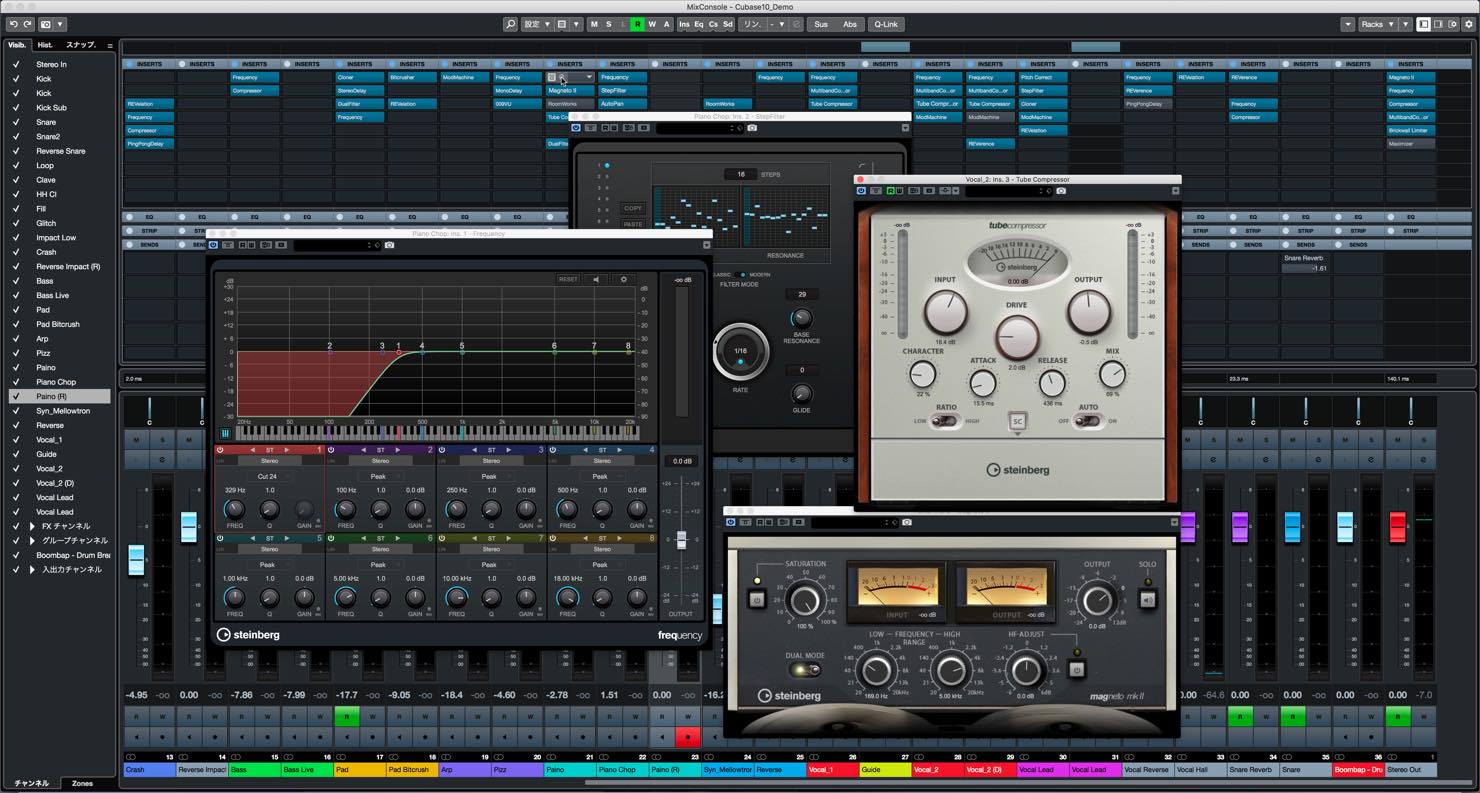Uncheck visibility of Kick Sub channel
Viewport: 1480px width, 793px height.
click(x=16, y=108)
